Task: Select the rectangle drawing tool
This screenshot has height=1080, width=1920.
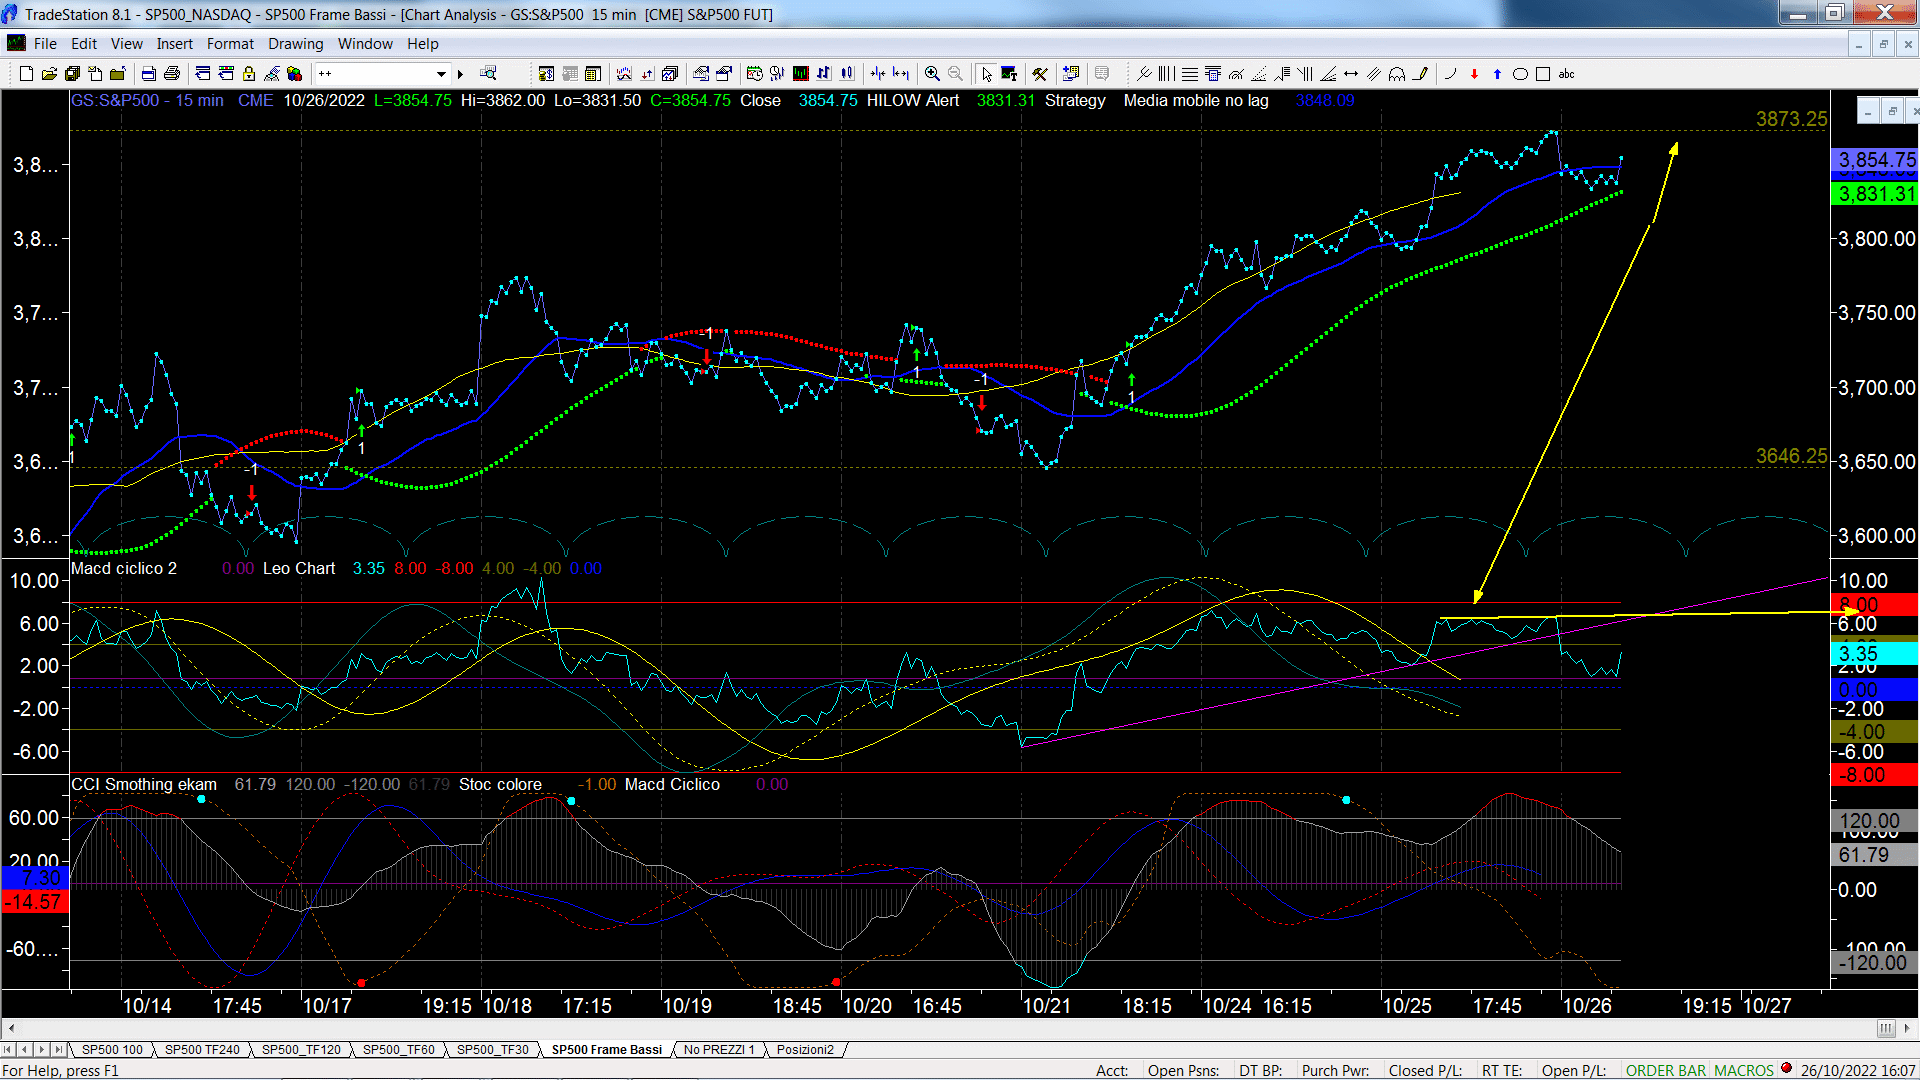Action: [1543, 74]
